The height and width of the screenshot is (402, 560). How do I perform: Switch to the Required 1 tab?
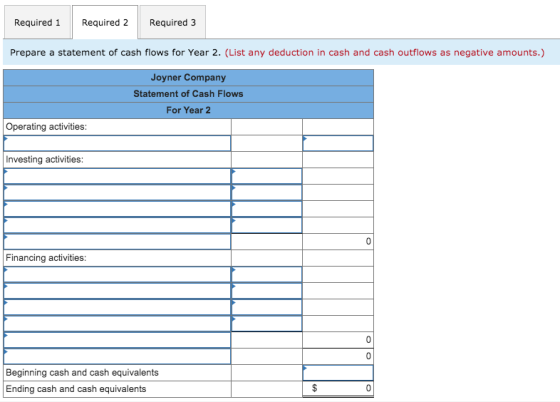coord(37,22)
